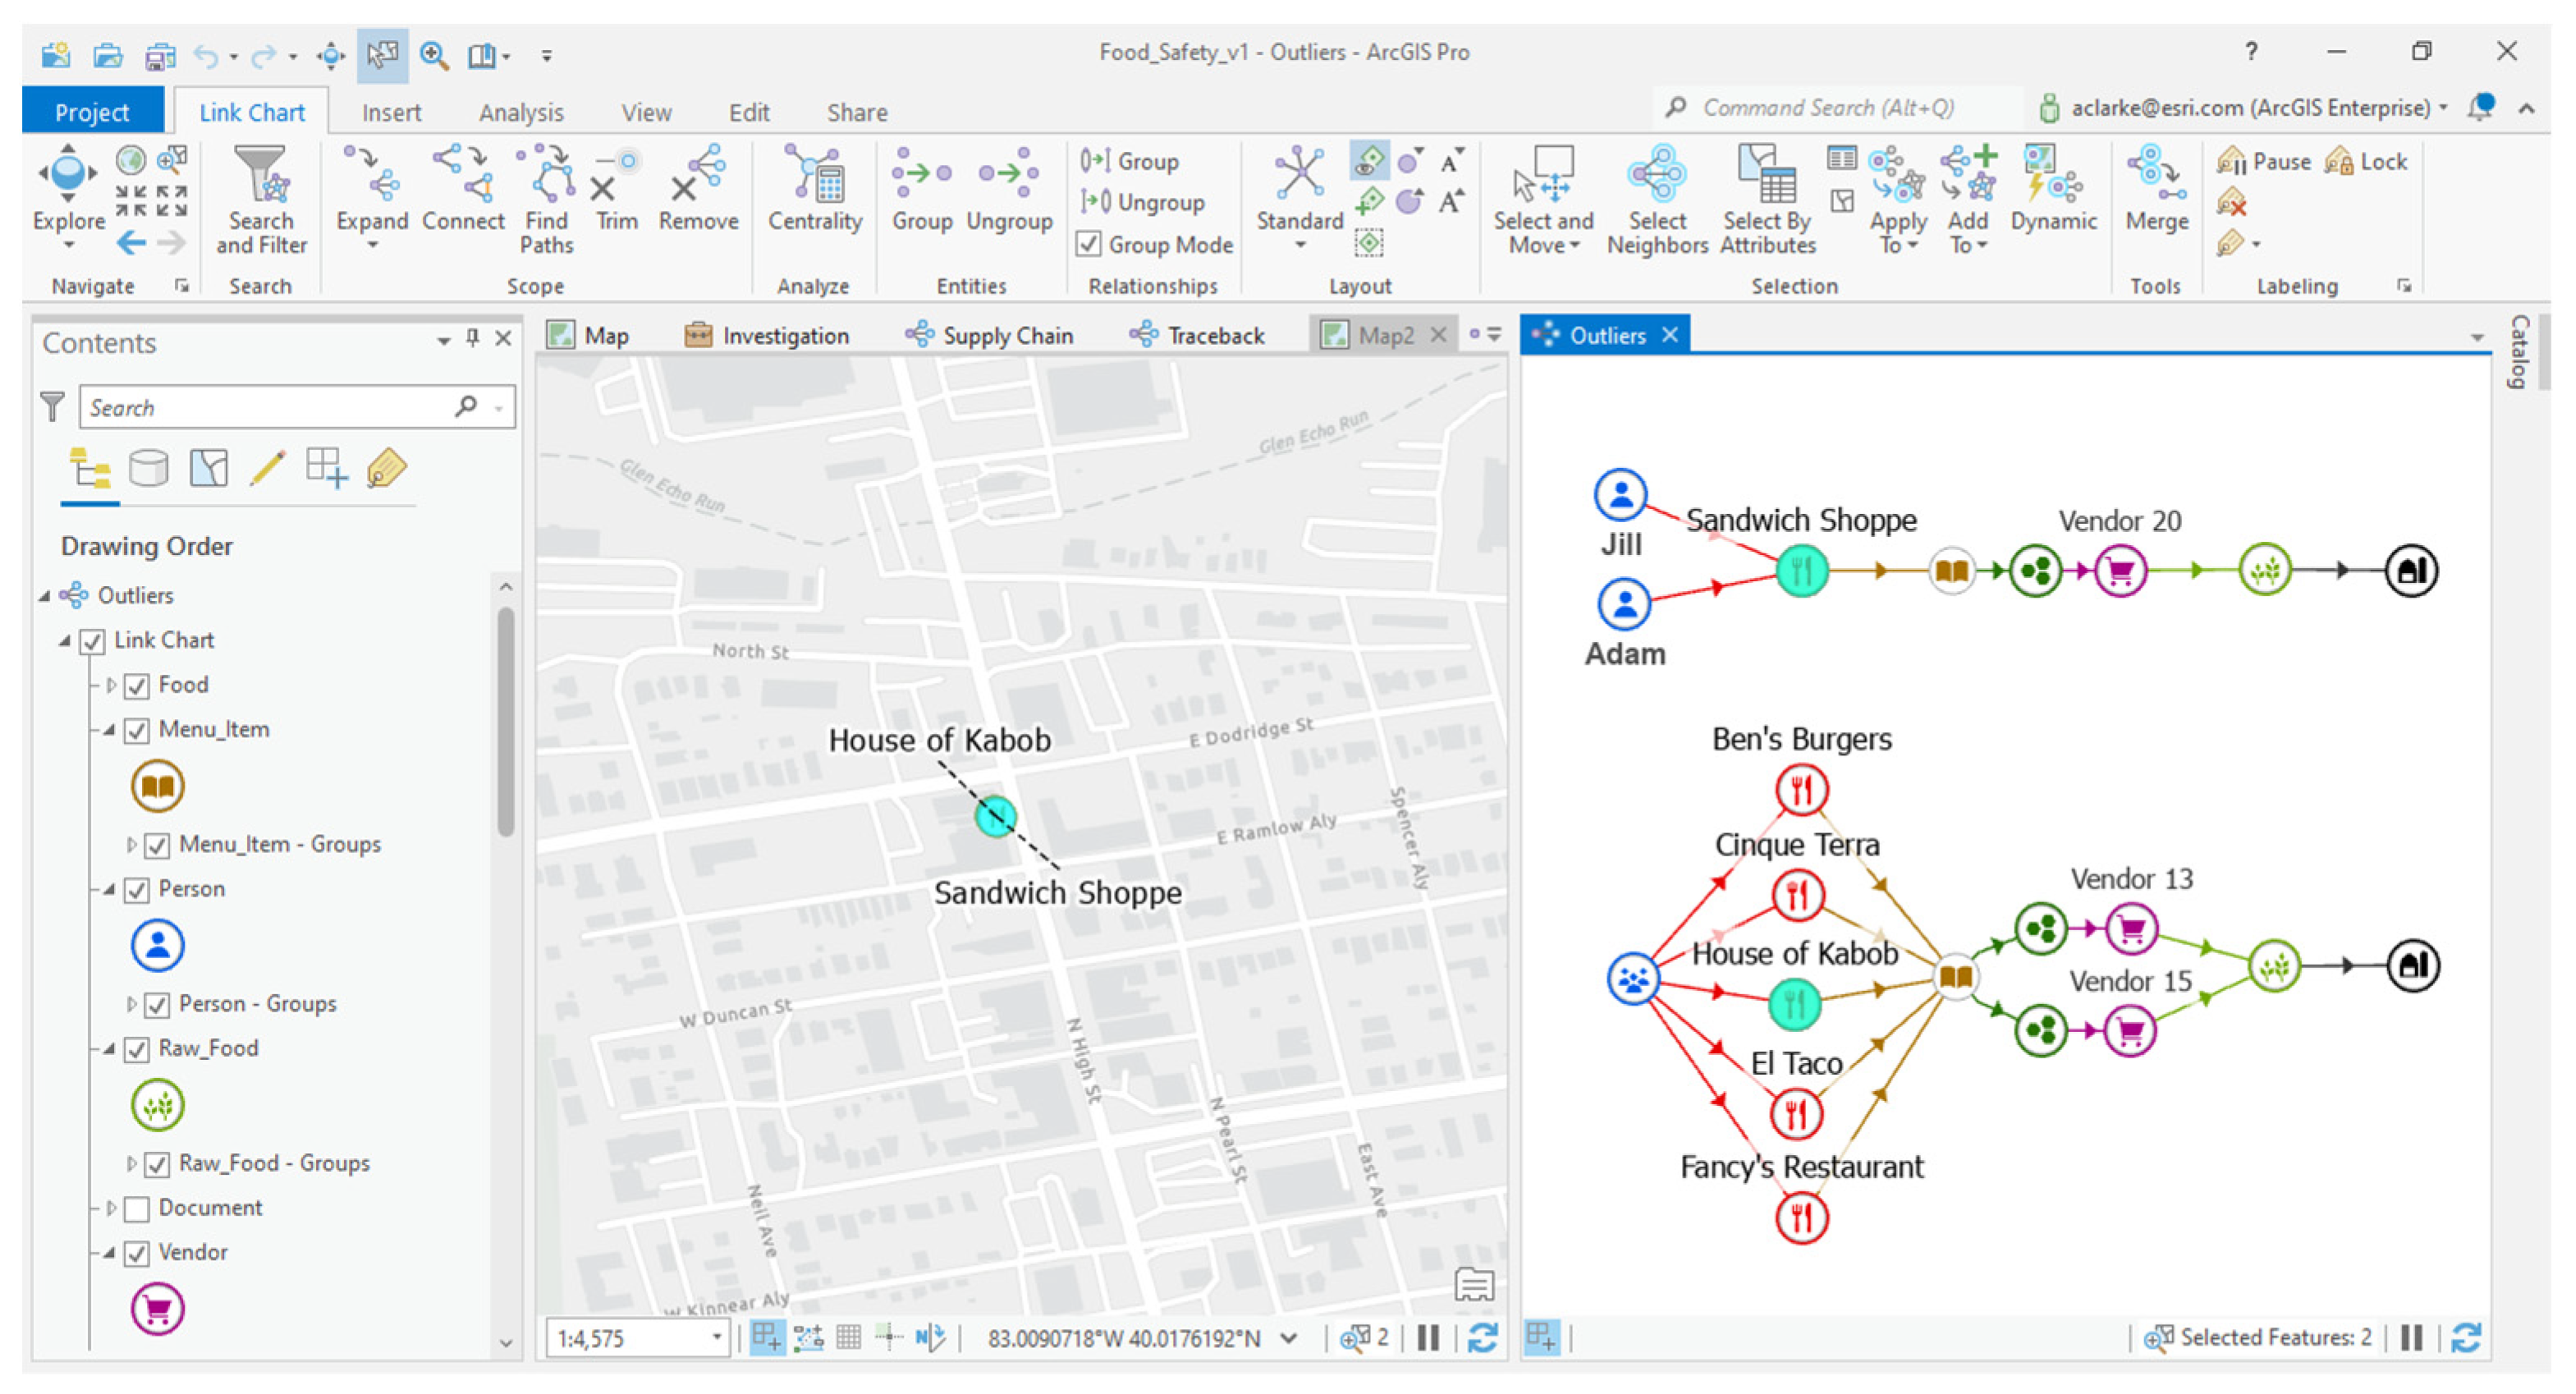Image resolution: width=2576 pixels, height=1394 pixels.
Task: Click the Merge tool icon
Action: [2156, 190]
